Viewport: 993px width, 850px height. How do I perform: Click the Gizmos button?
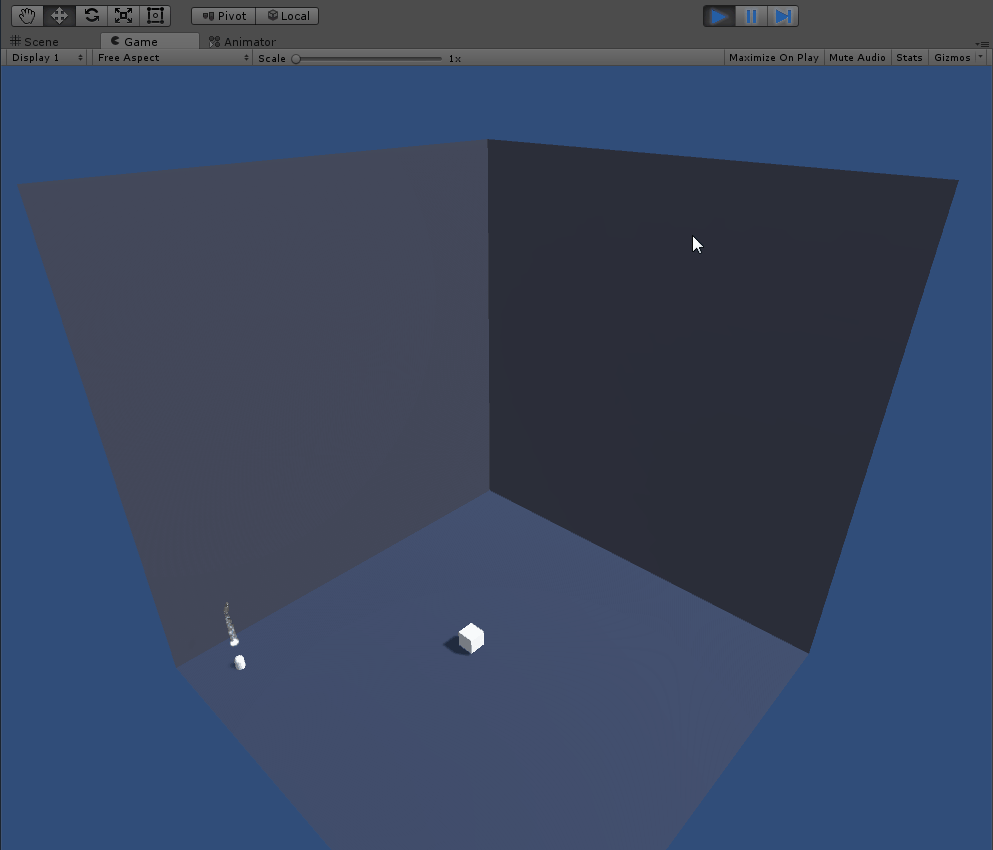(x=952, y=58)
